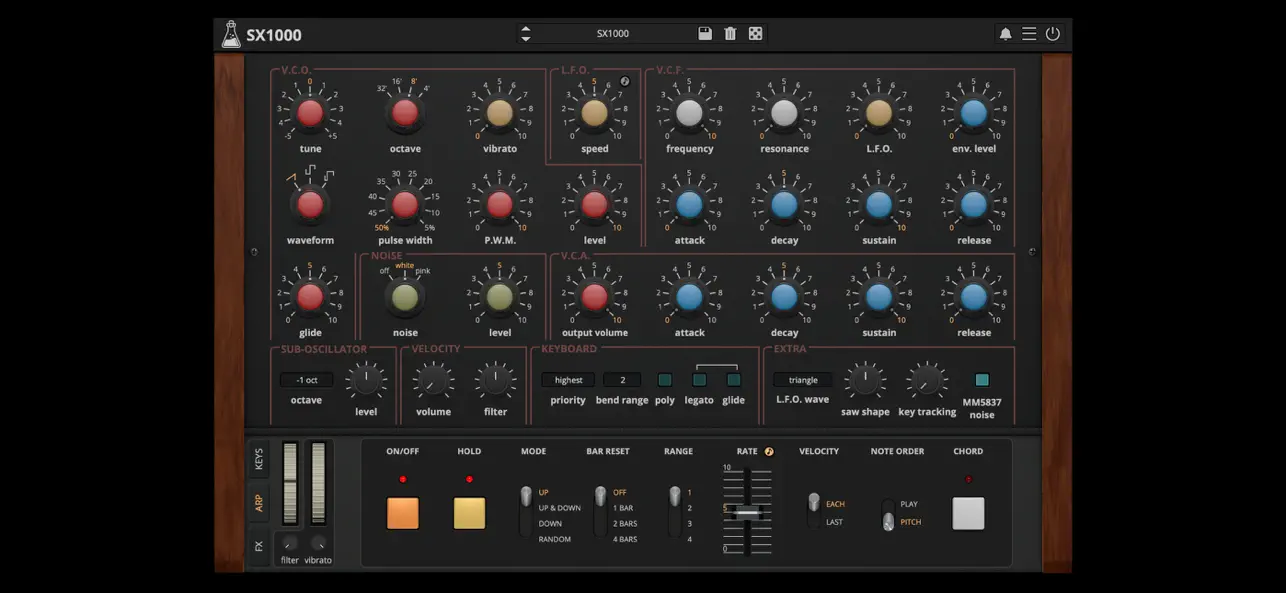
Task: Open the keyboard priority selector showing highest
Action: coord(567,379)
